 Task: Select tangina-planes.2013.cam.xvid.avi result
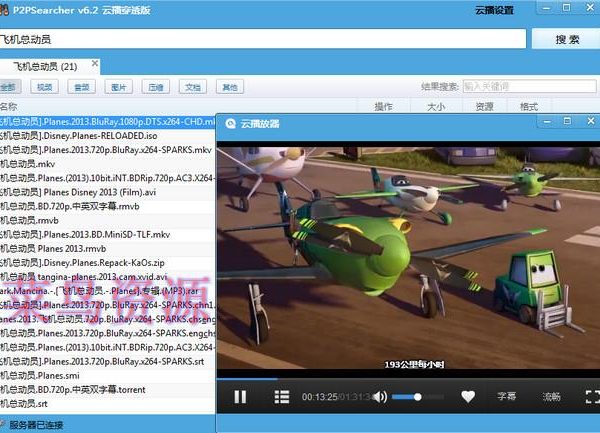click(x=108, y=277)
